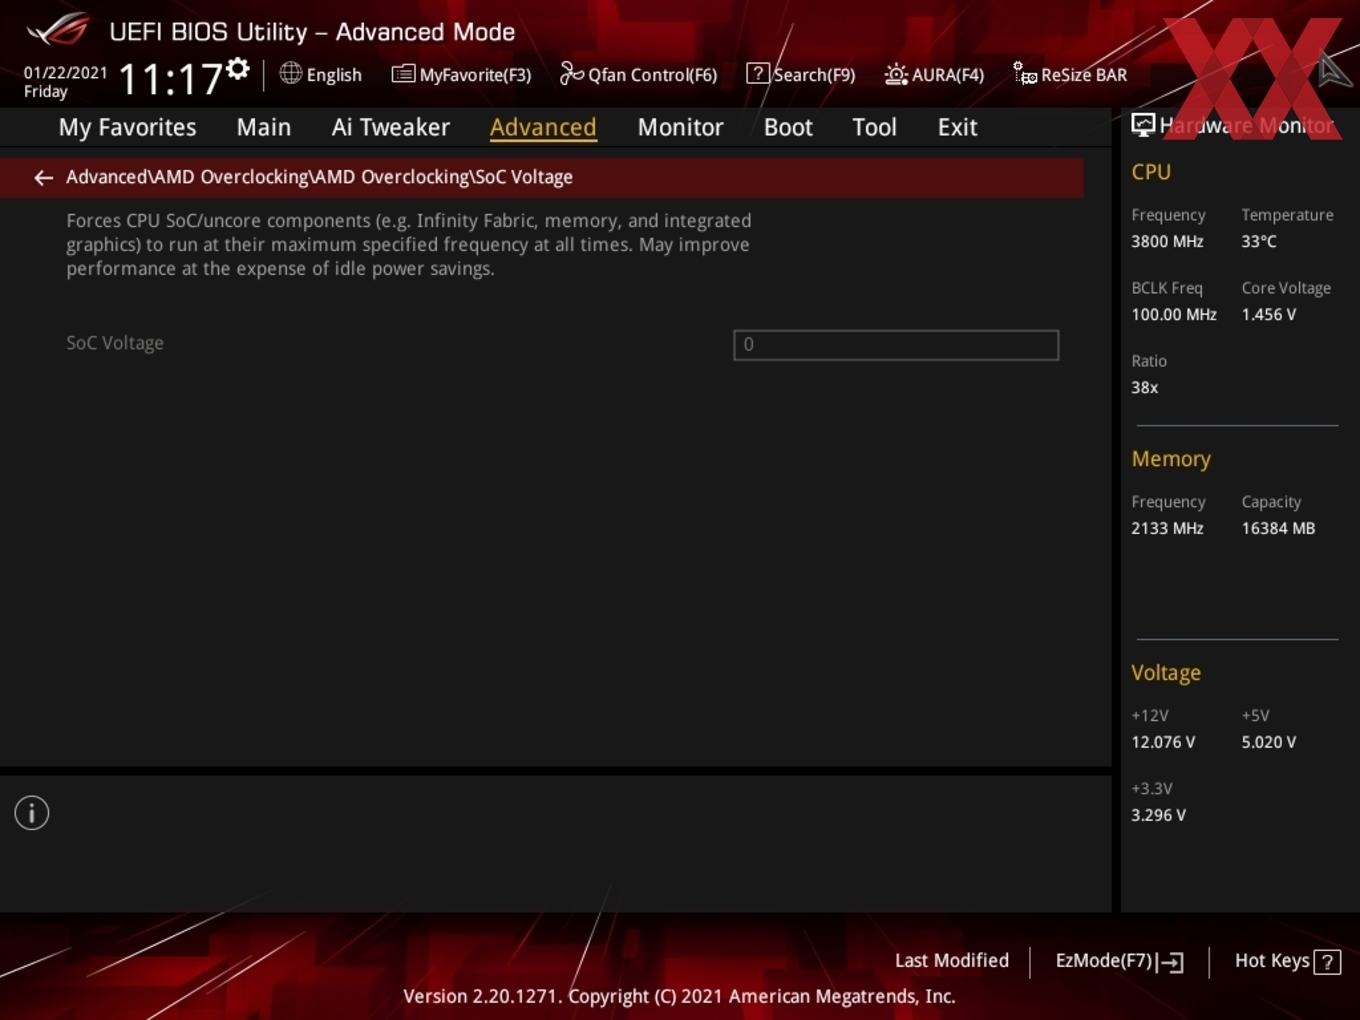
Task: Click the SoC Voltage input field
Action: point(896,345)
